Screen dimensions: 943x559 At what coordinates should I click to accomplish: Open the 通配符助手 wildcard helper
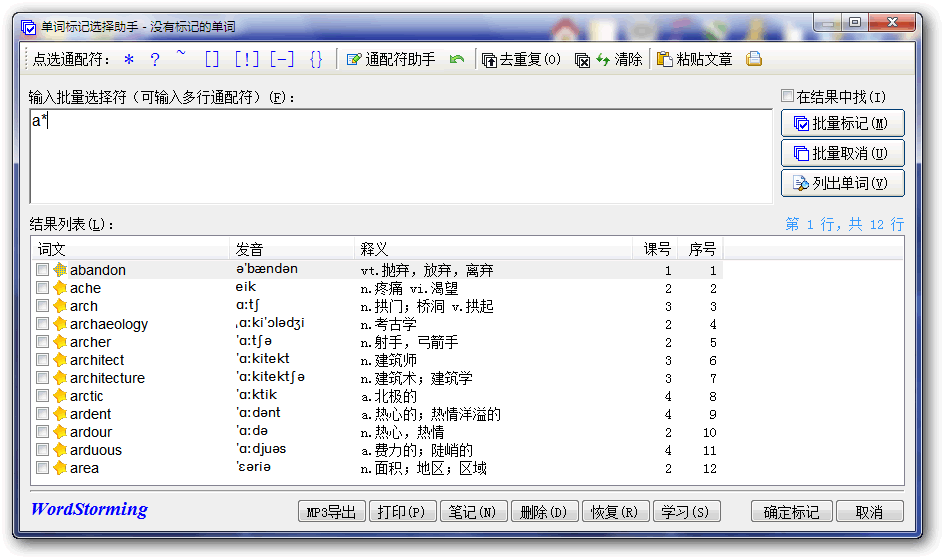(391, 60)
